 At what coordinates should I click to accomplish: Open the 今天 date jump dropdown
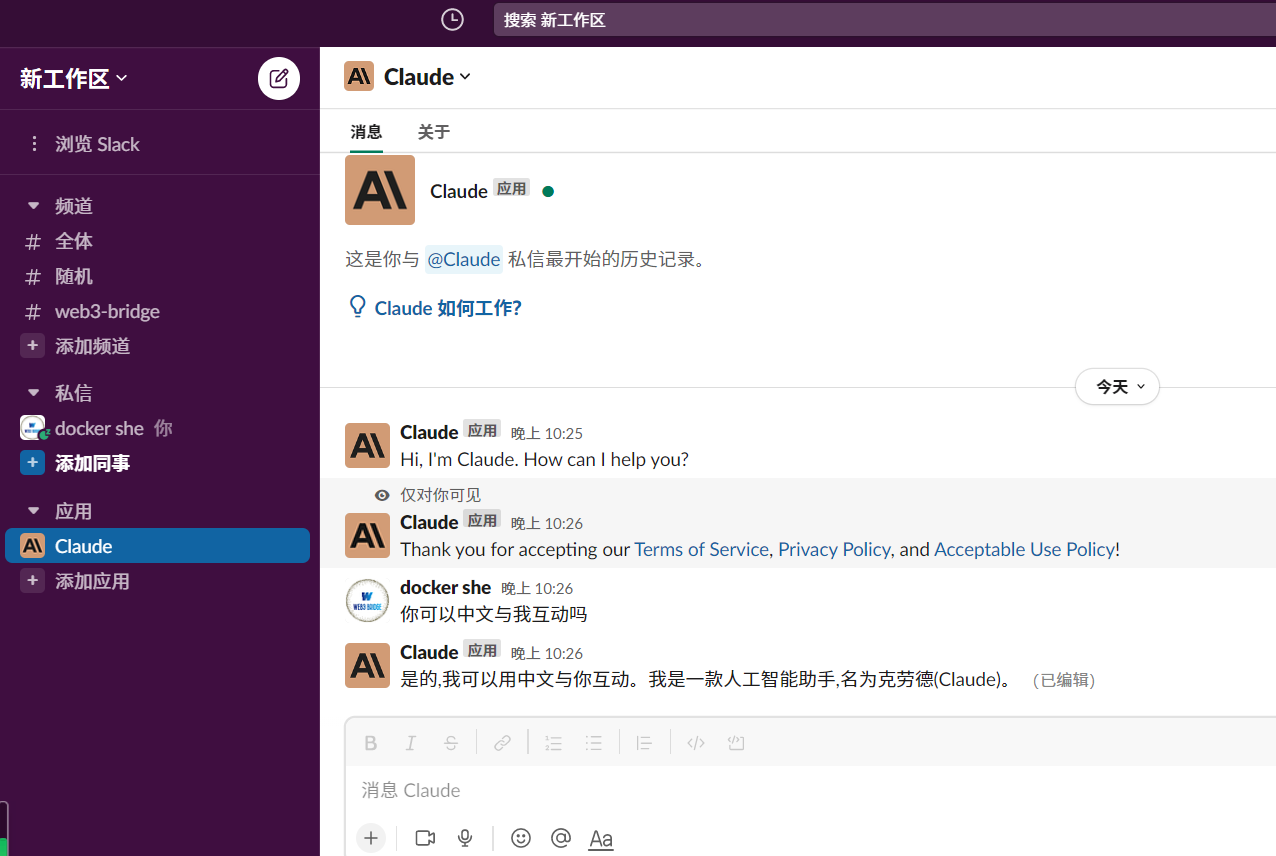[1117, 387]
